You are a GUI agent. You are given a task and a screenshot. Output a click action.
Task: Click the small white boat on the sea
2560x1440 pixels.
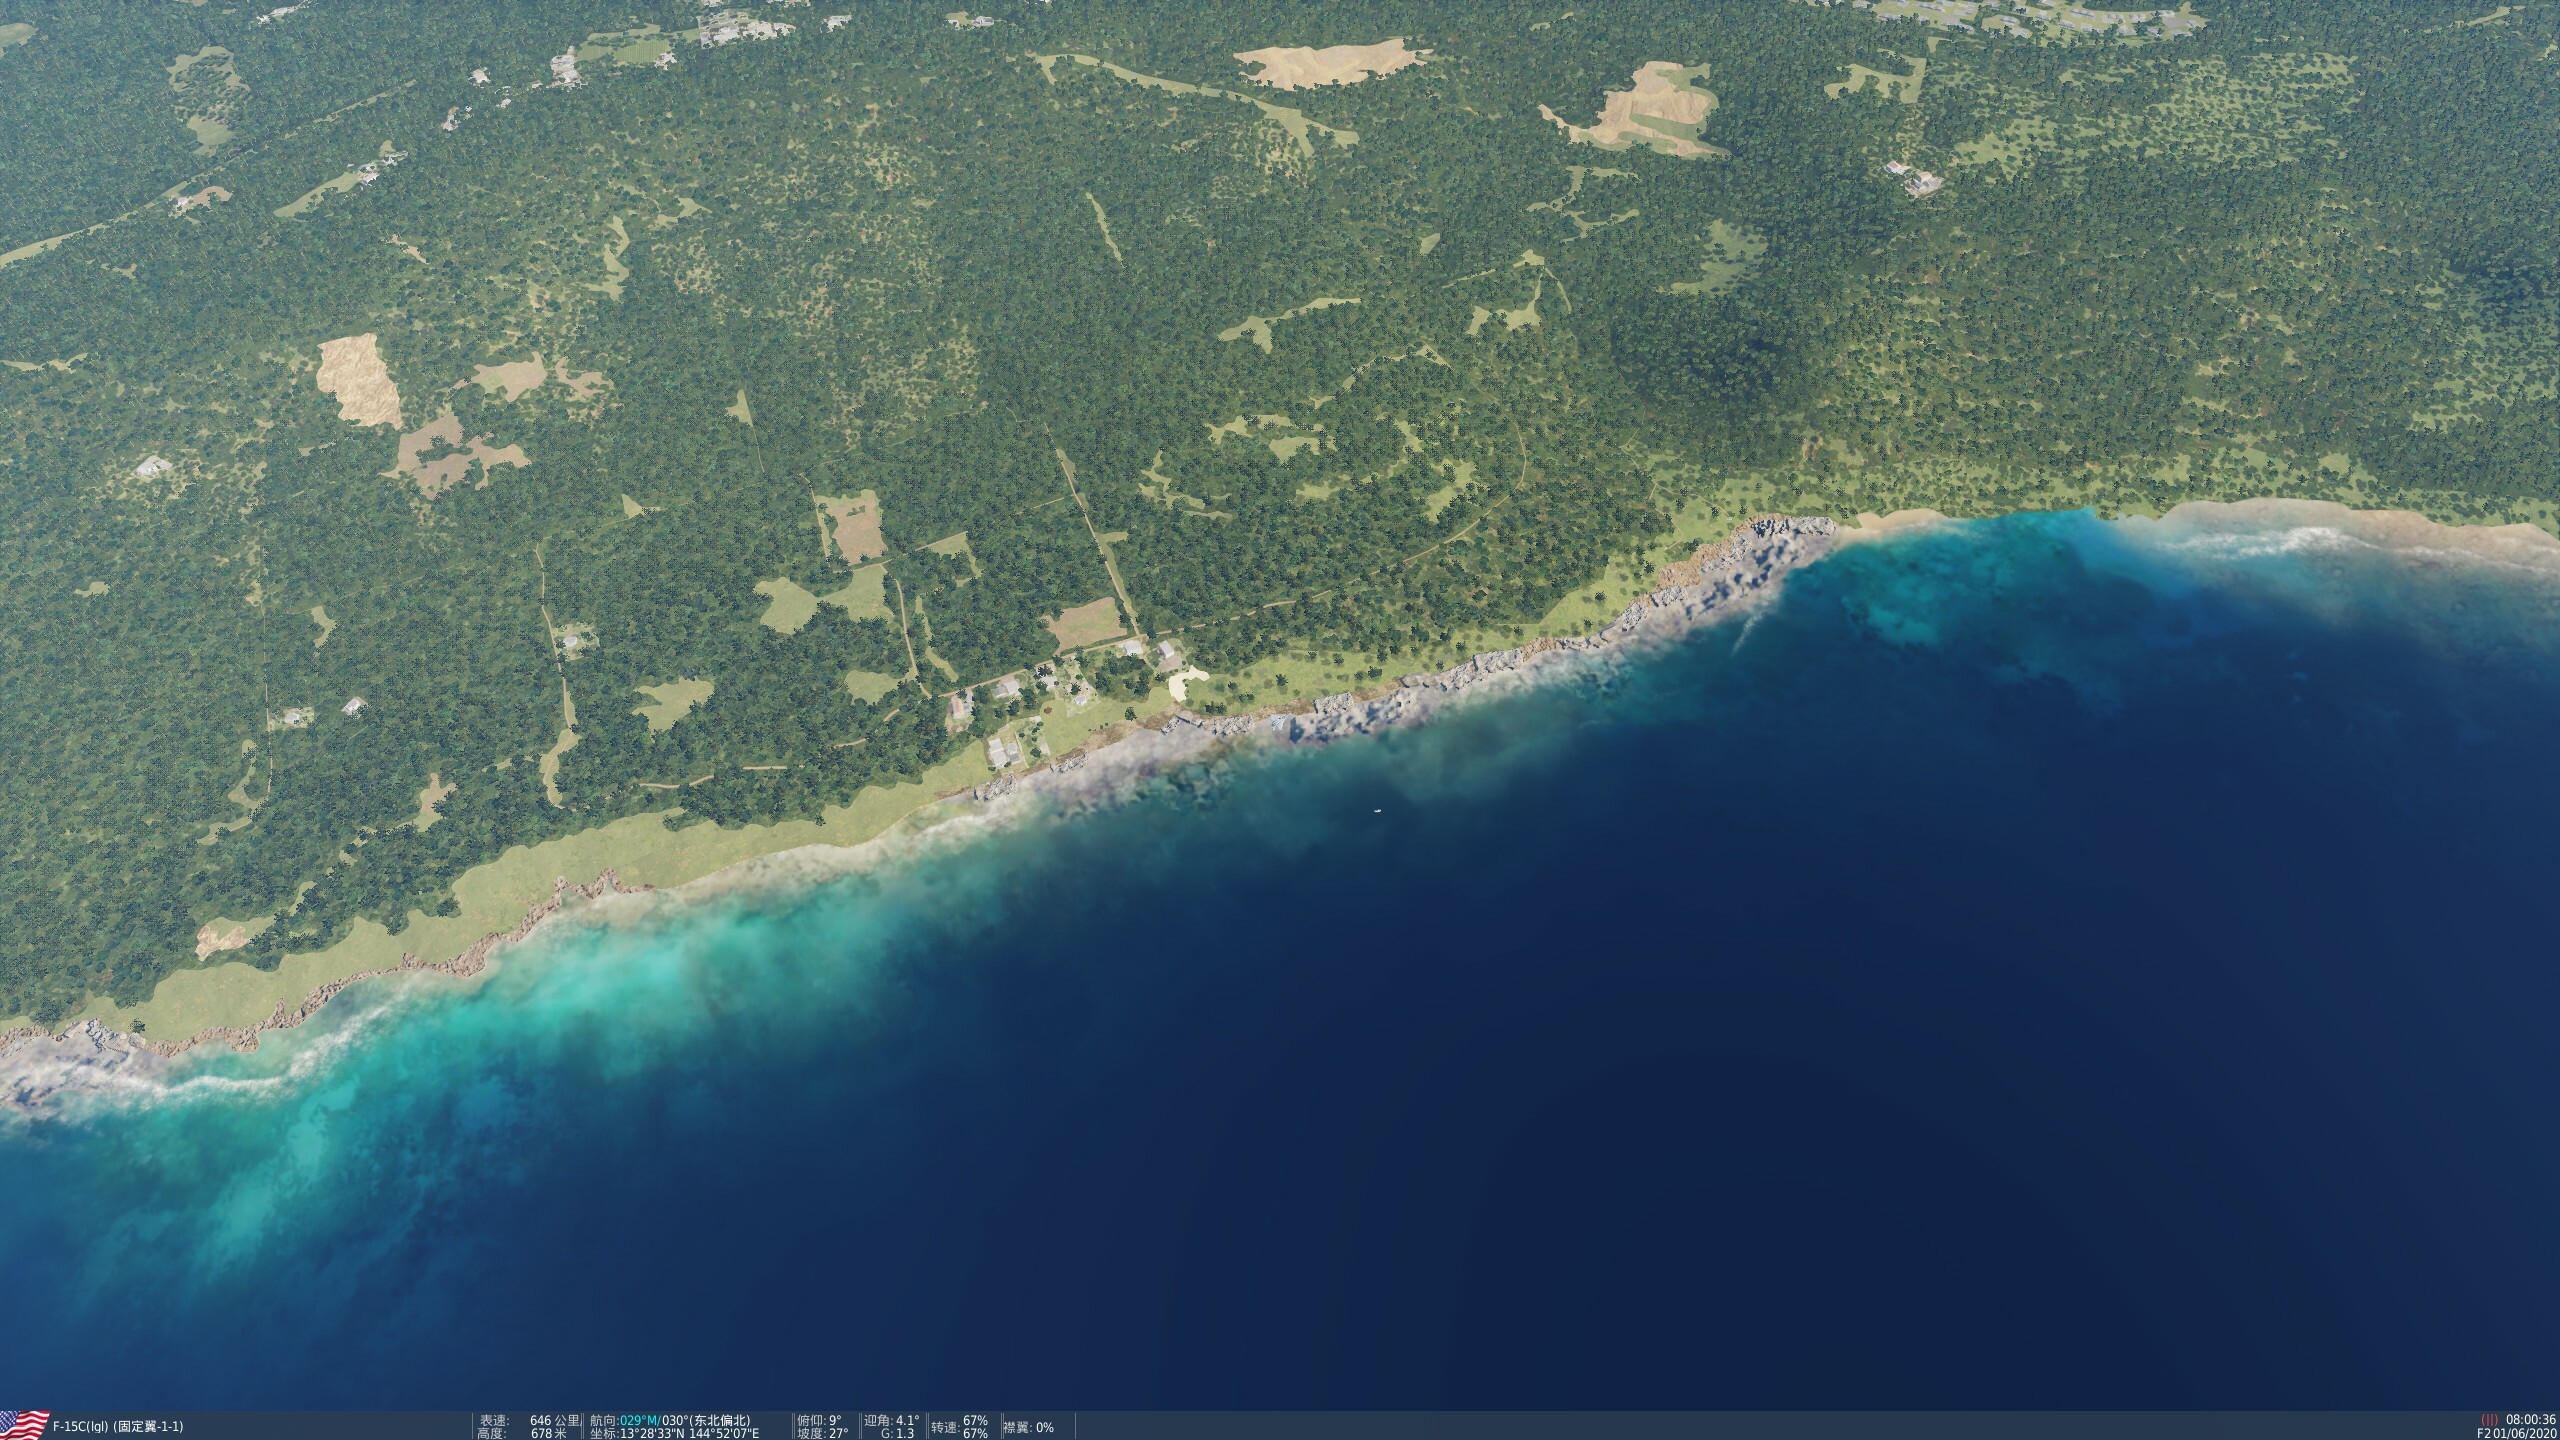(x=1378, y=810)
